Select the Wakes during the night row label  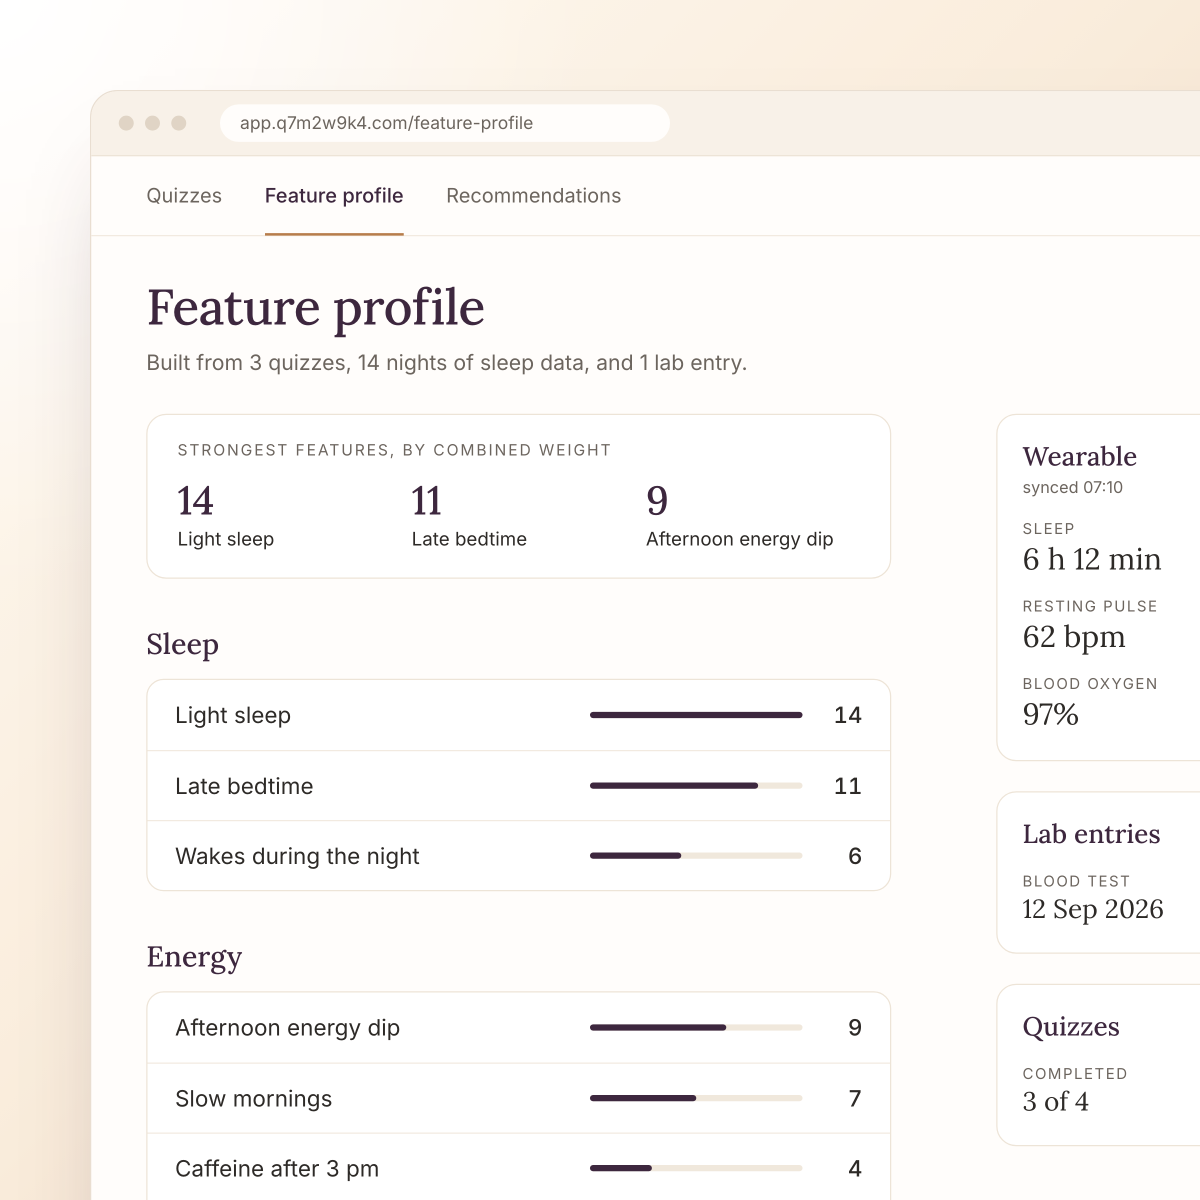click(x=297, y=856)
